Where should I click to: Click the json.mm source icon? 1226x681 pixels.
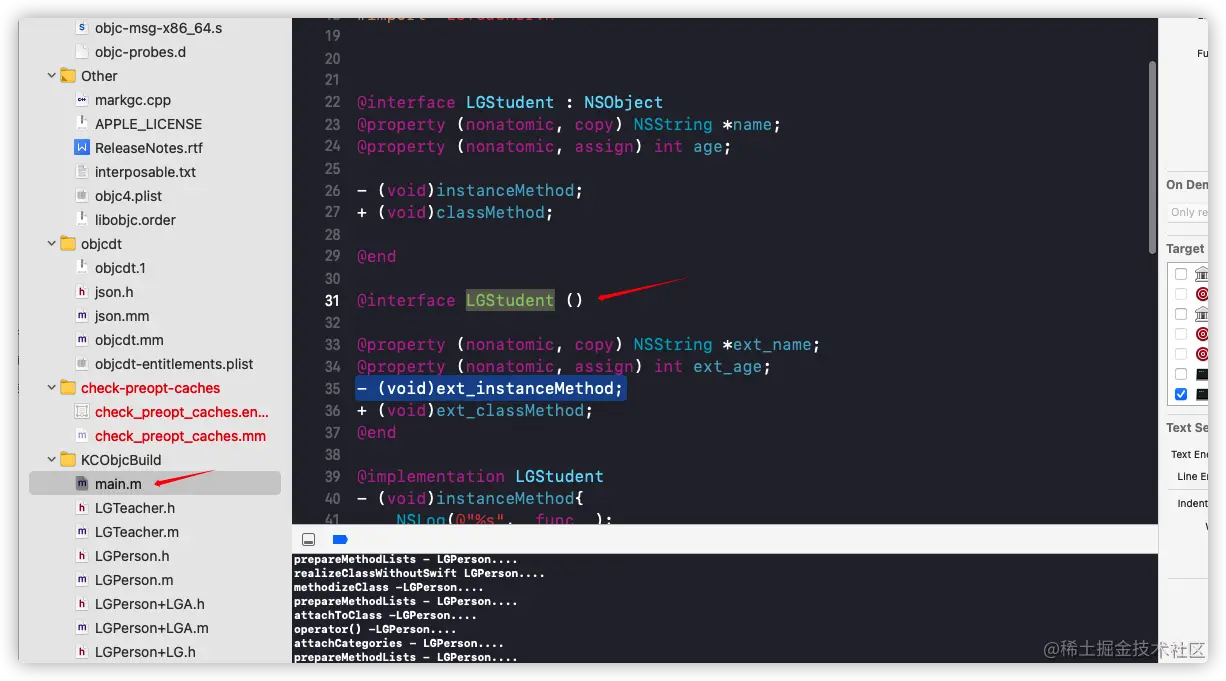[x=82, y=316]
